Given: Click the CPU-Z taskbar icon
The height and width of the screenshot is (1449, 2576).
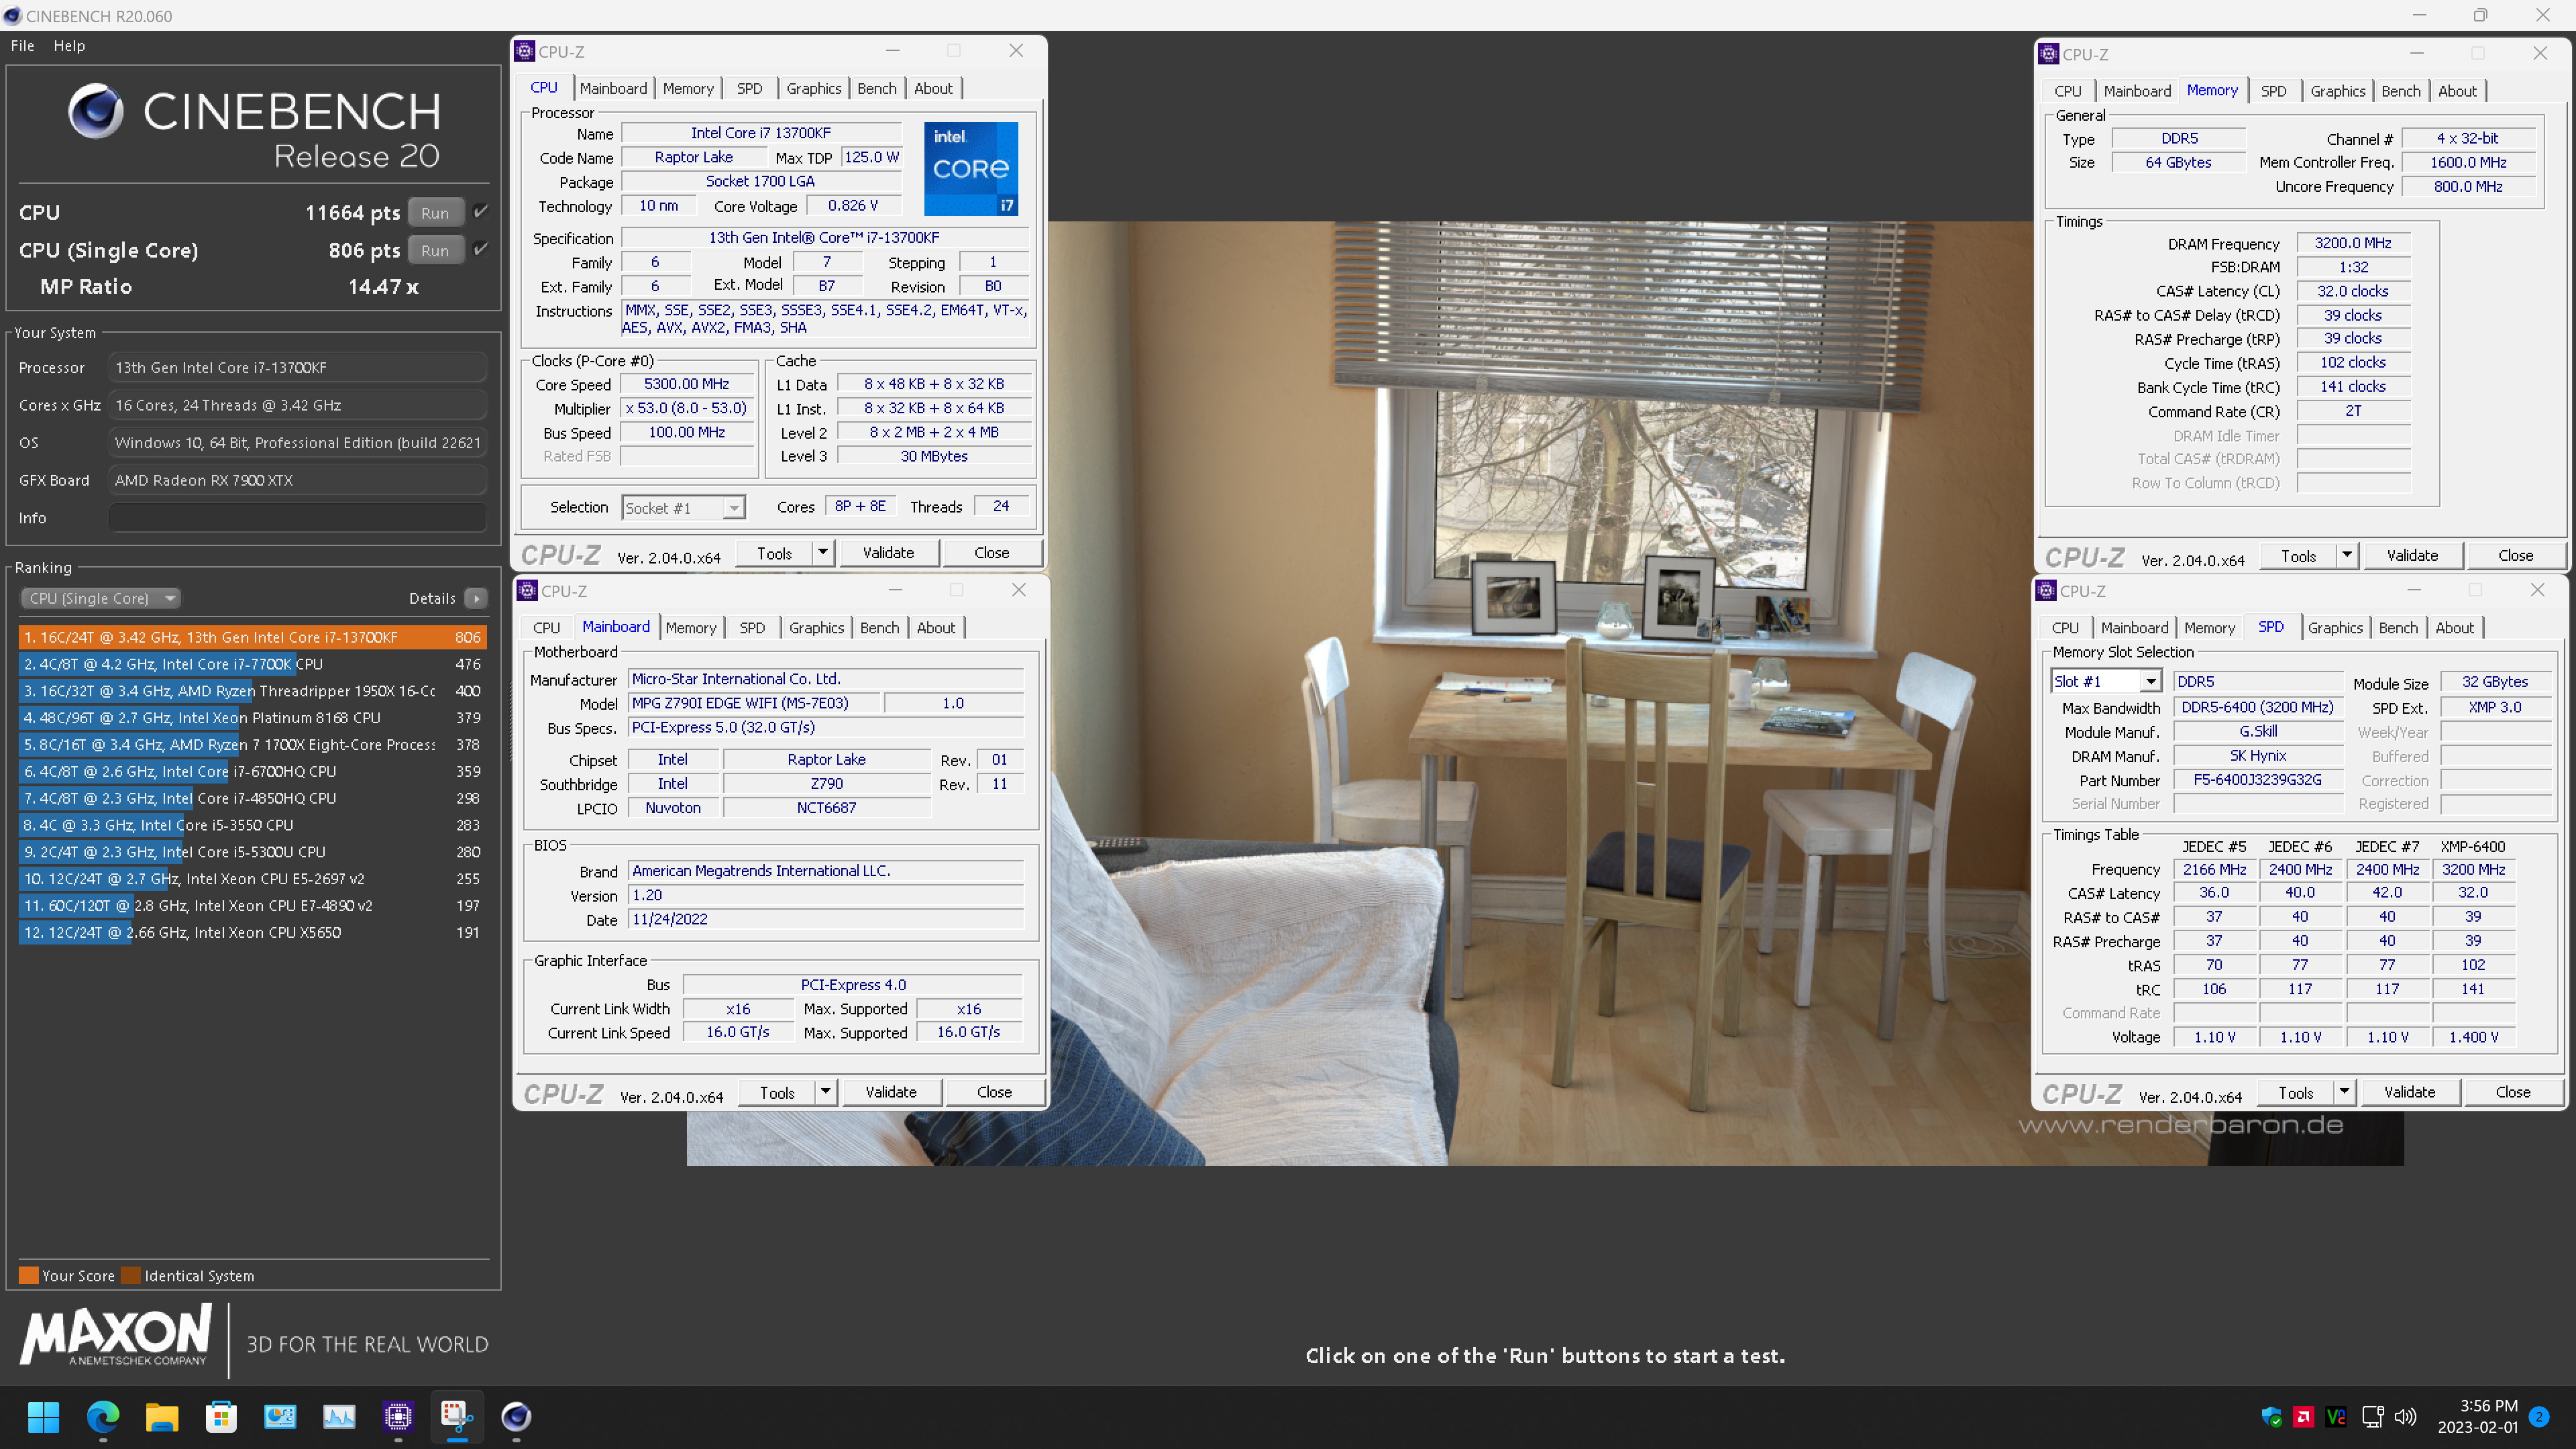Looking at the screenshot, I should (x=398, y=1416).
